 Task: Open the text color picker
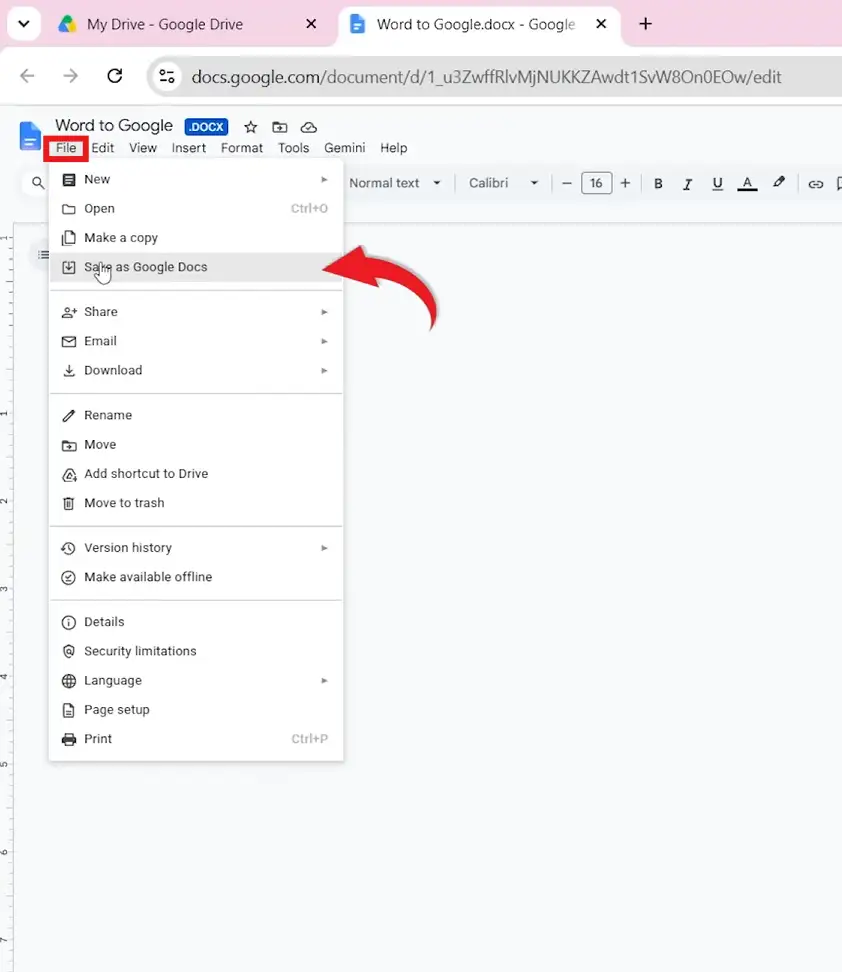747,183
